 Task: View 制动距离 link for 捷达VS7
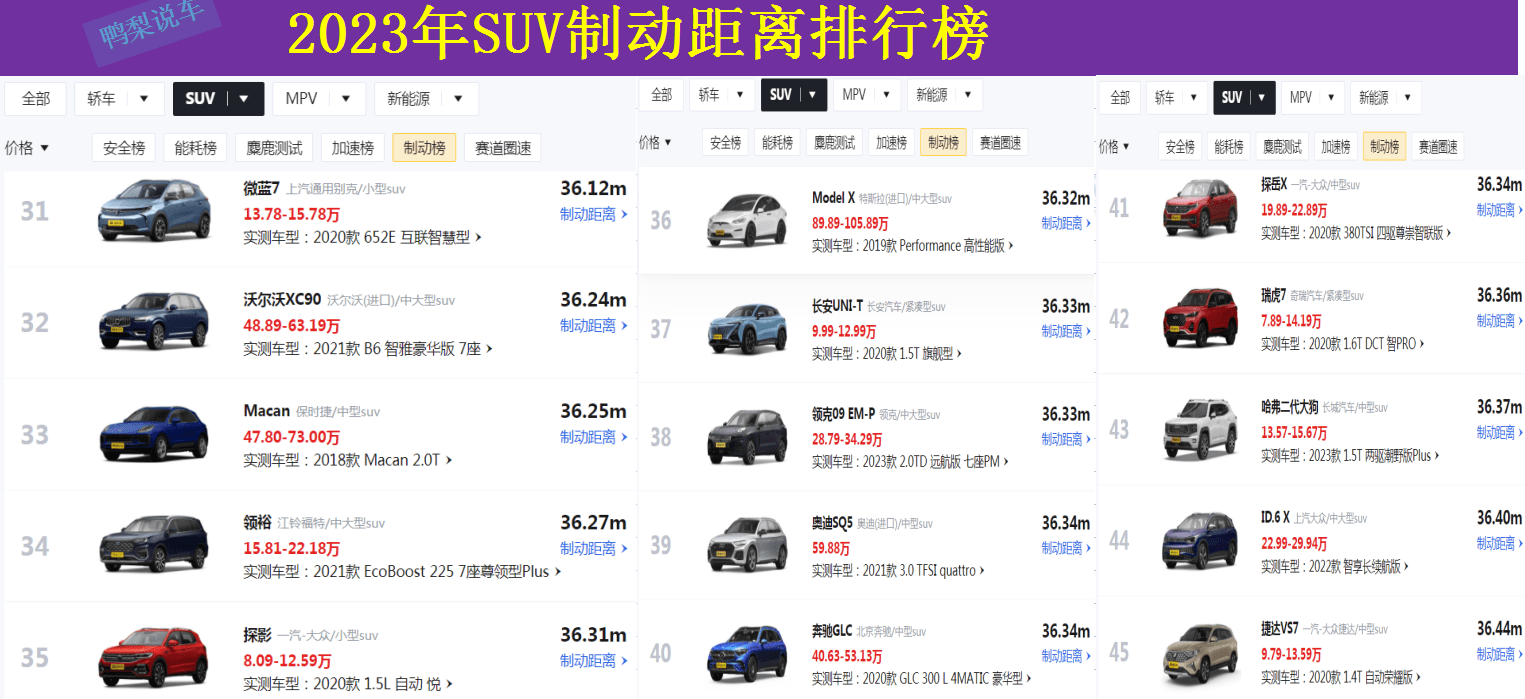1501,654
